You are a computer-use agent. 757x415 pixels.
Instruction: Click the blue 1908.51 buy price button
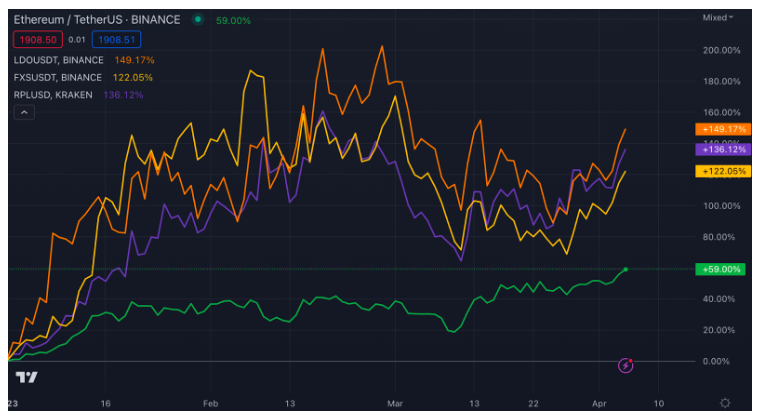116,40
